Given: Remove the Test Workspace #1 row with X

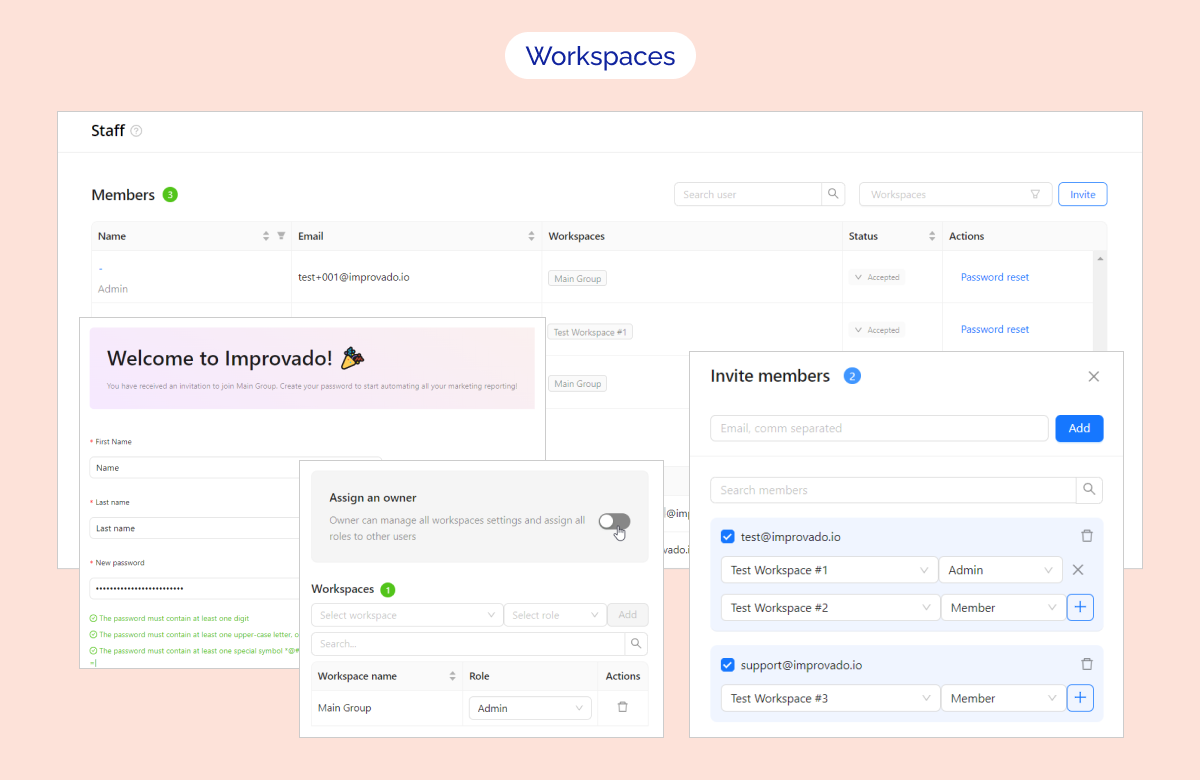Looking at the screenshot, I should [x=1078, y=570].
